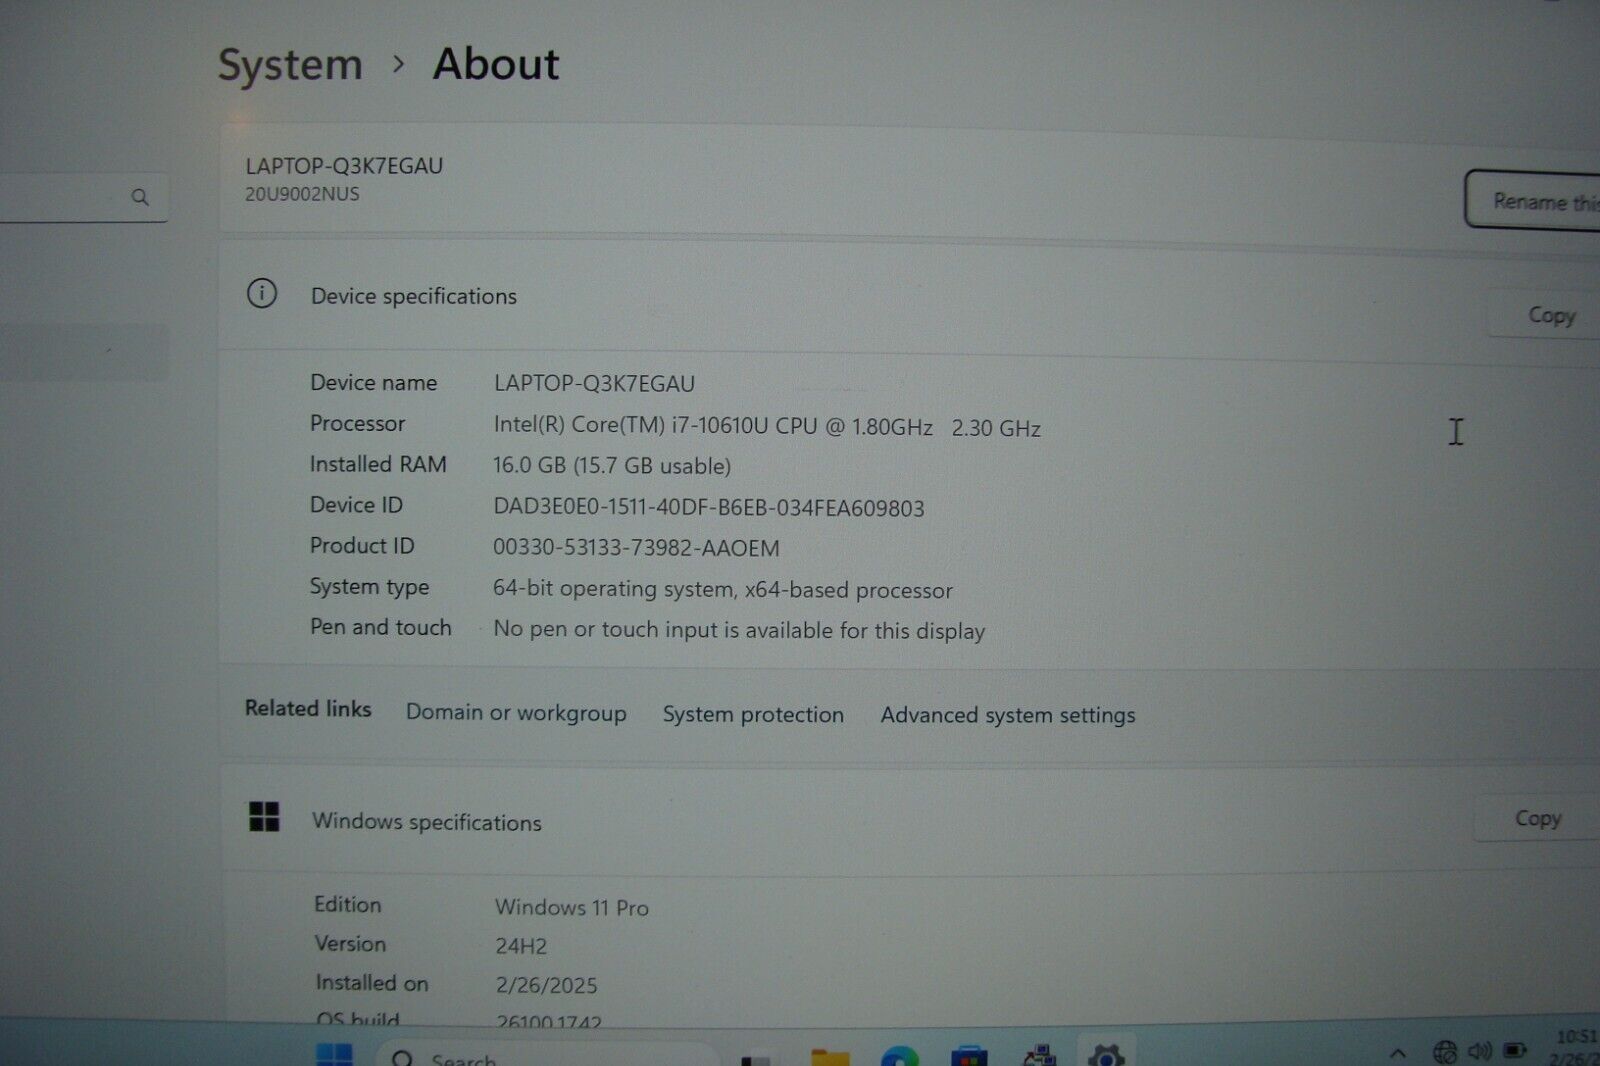The image size is (1600, 1066).
Task: Launch Microsoft Edge from taskbar
Action: coord(900,1055)
